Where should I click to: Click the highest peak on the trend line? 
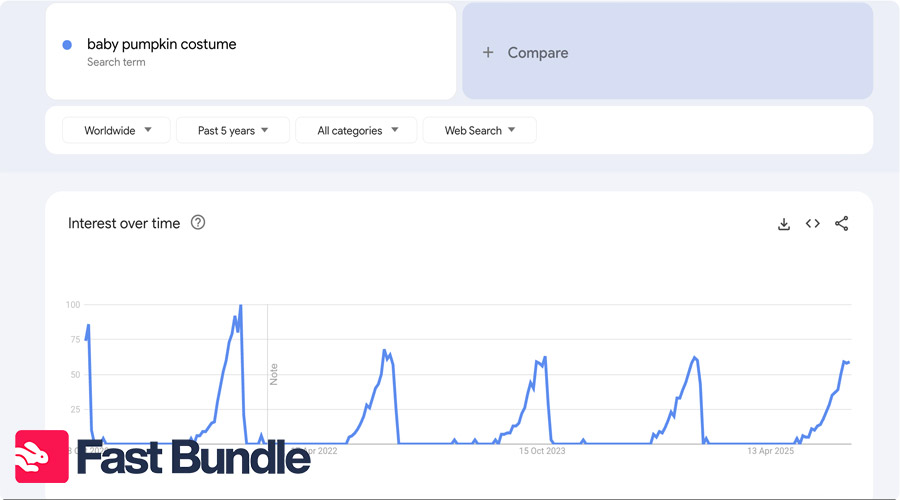coord(240,306)
